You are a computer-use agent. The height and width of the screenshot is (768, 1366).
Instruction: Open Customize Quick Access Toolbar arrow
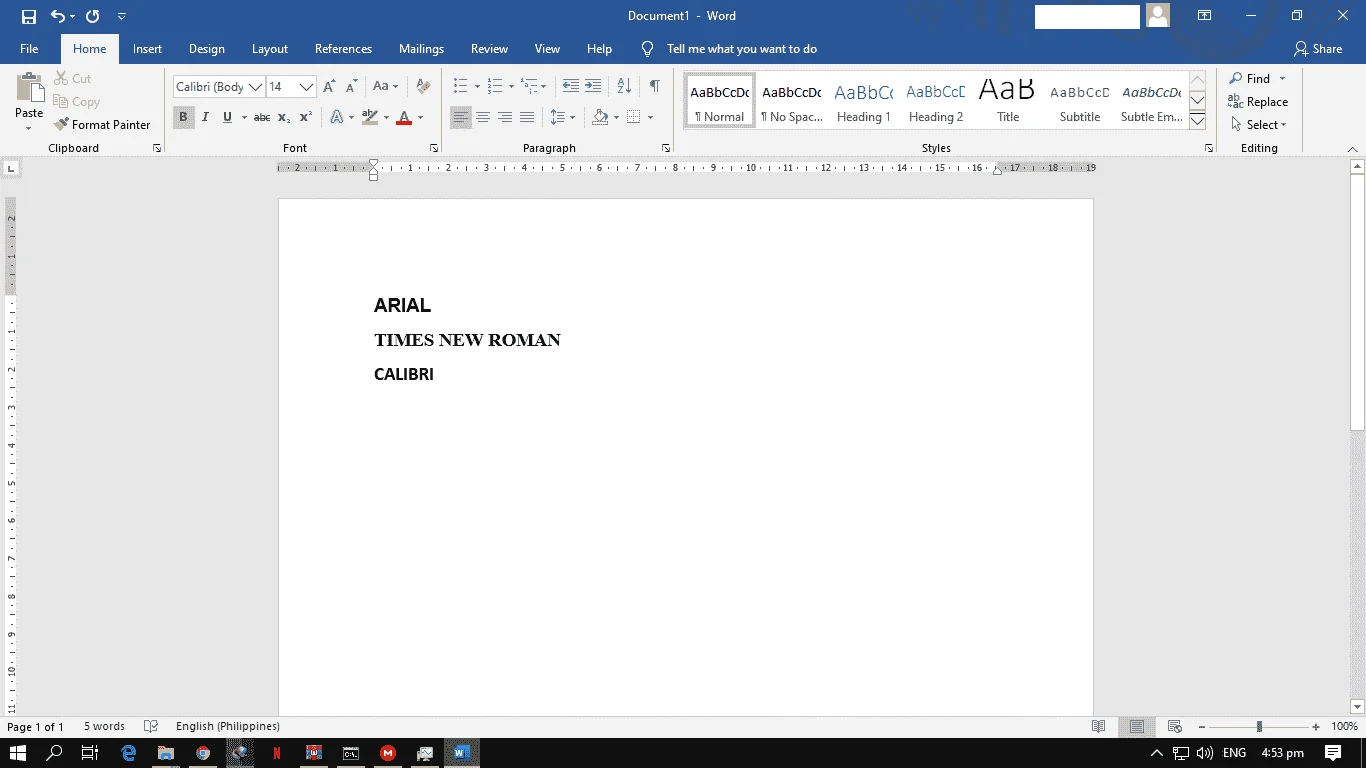[x=122, y=16]
